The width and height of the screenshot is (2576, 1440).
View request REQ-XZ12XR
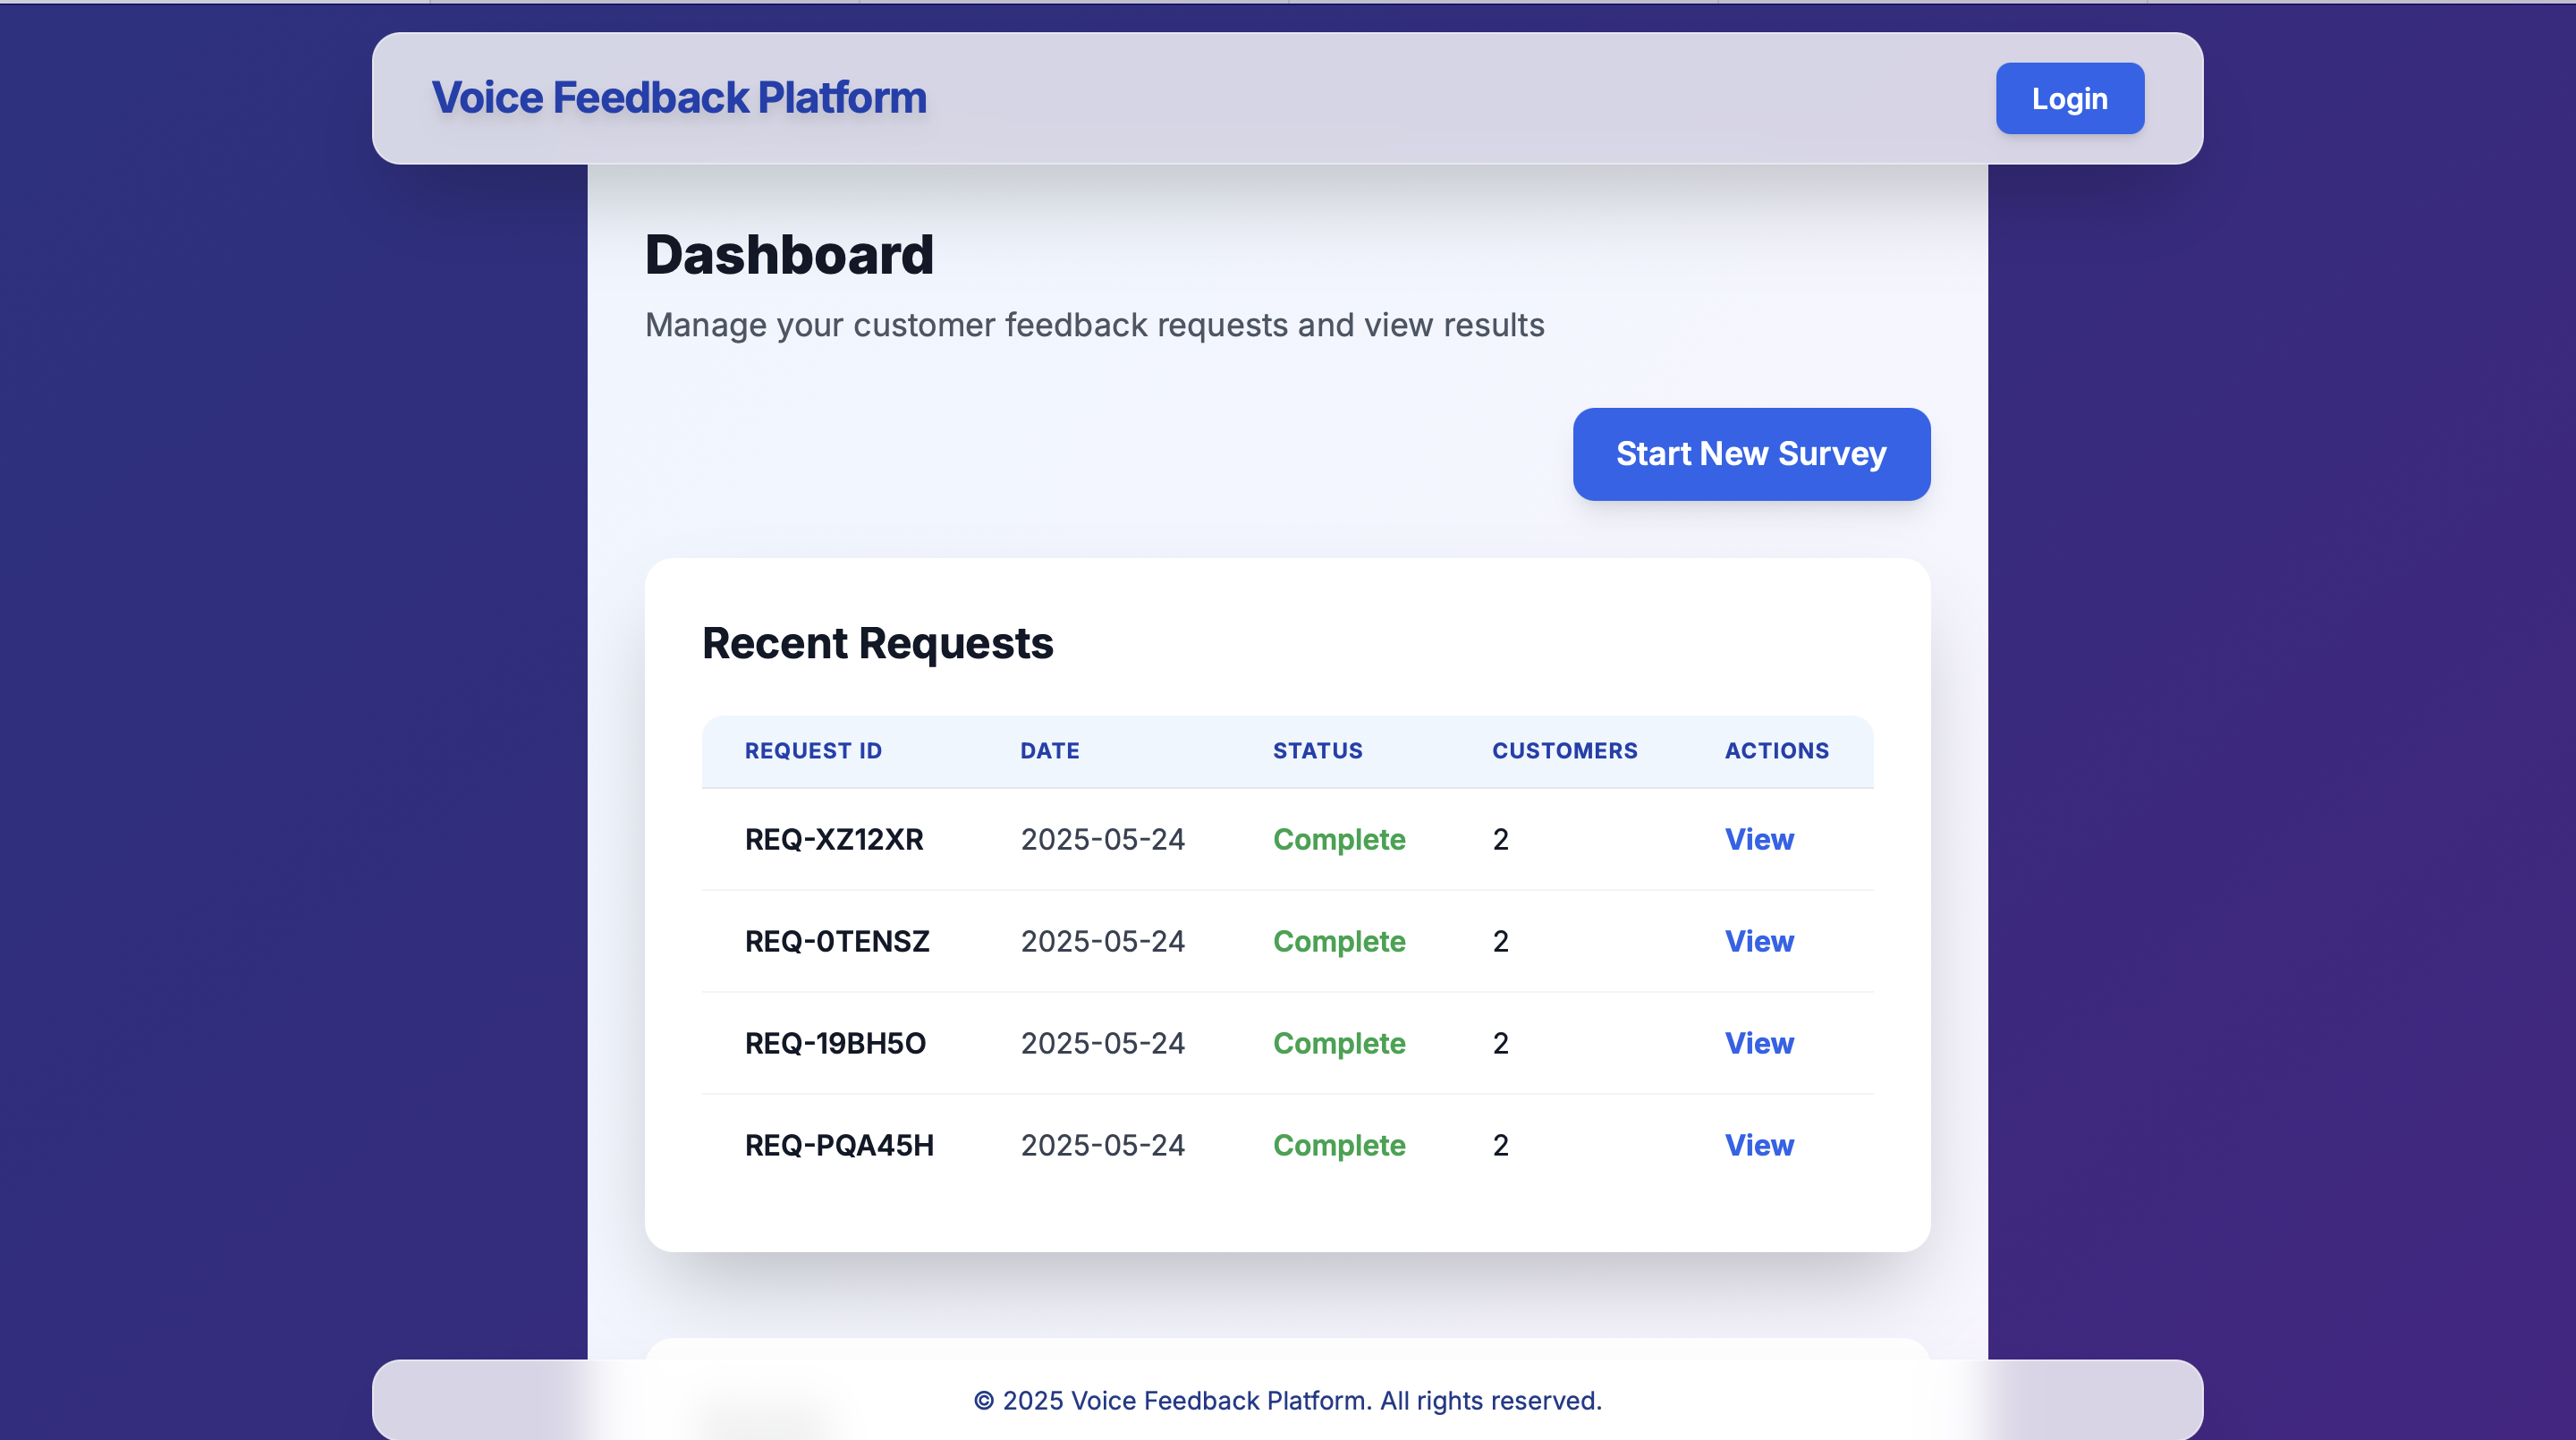[1758, 839]
